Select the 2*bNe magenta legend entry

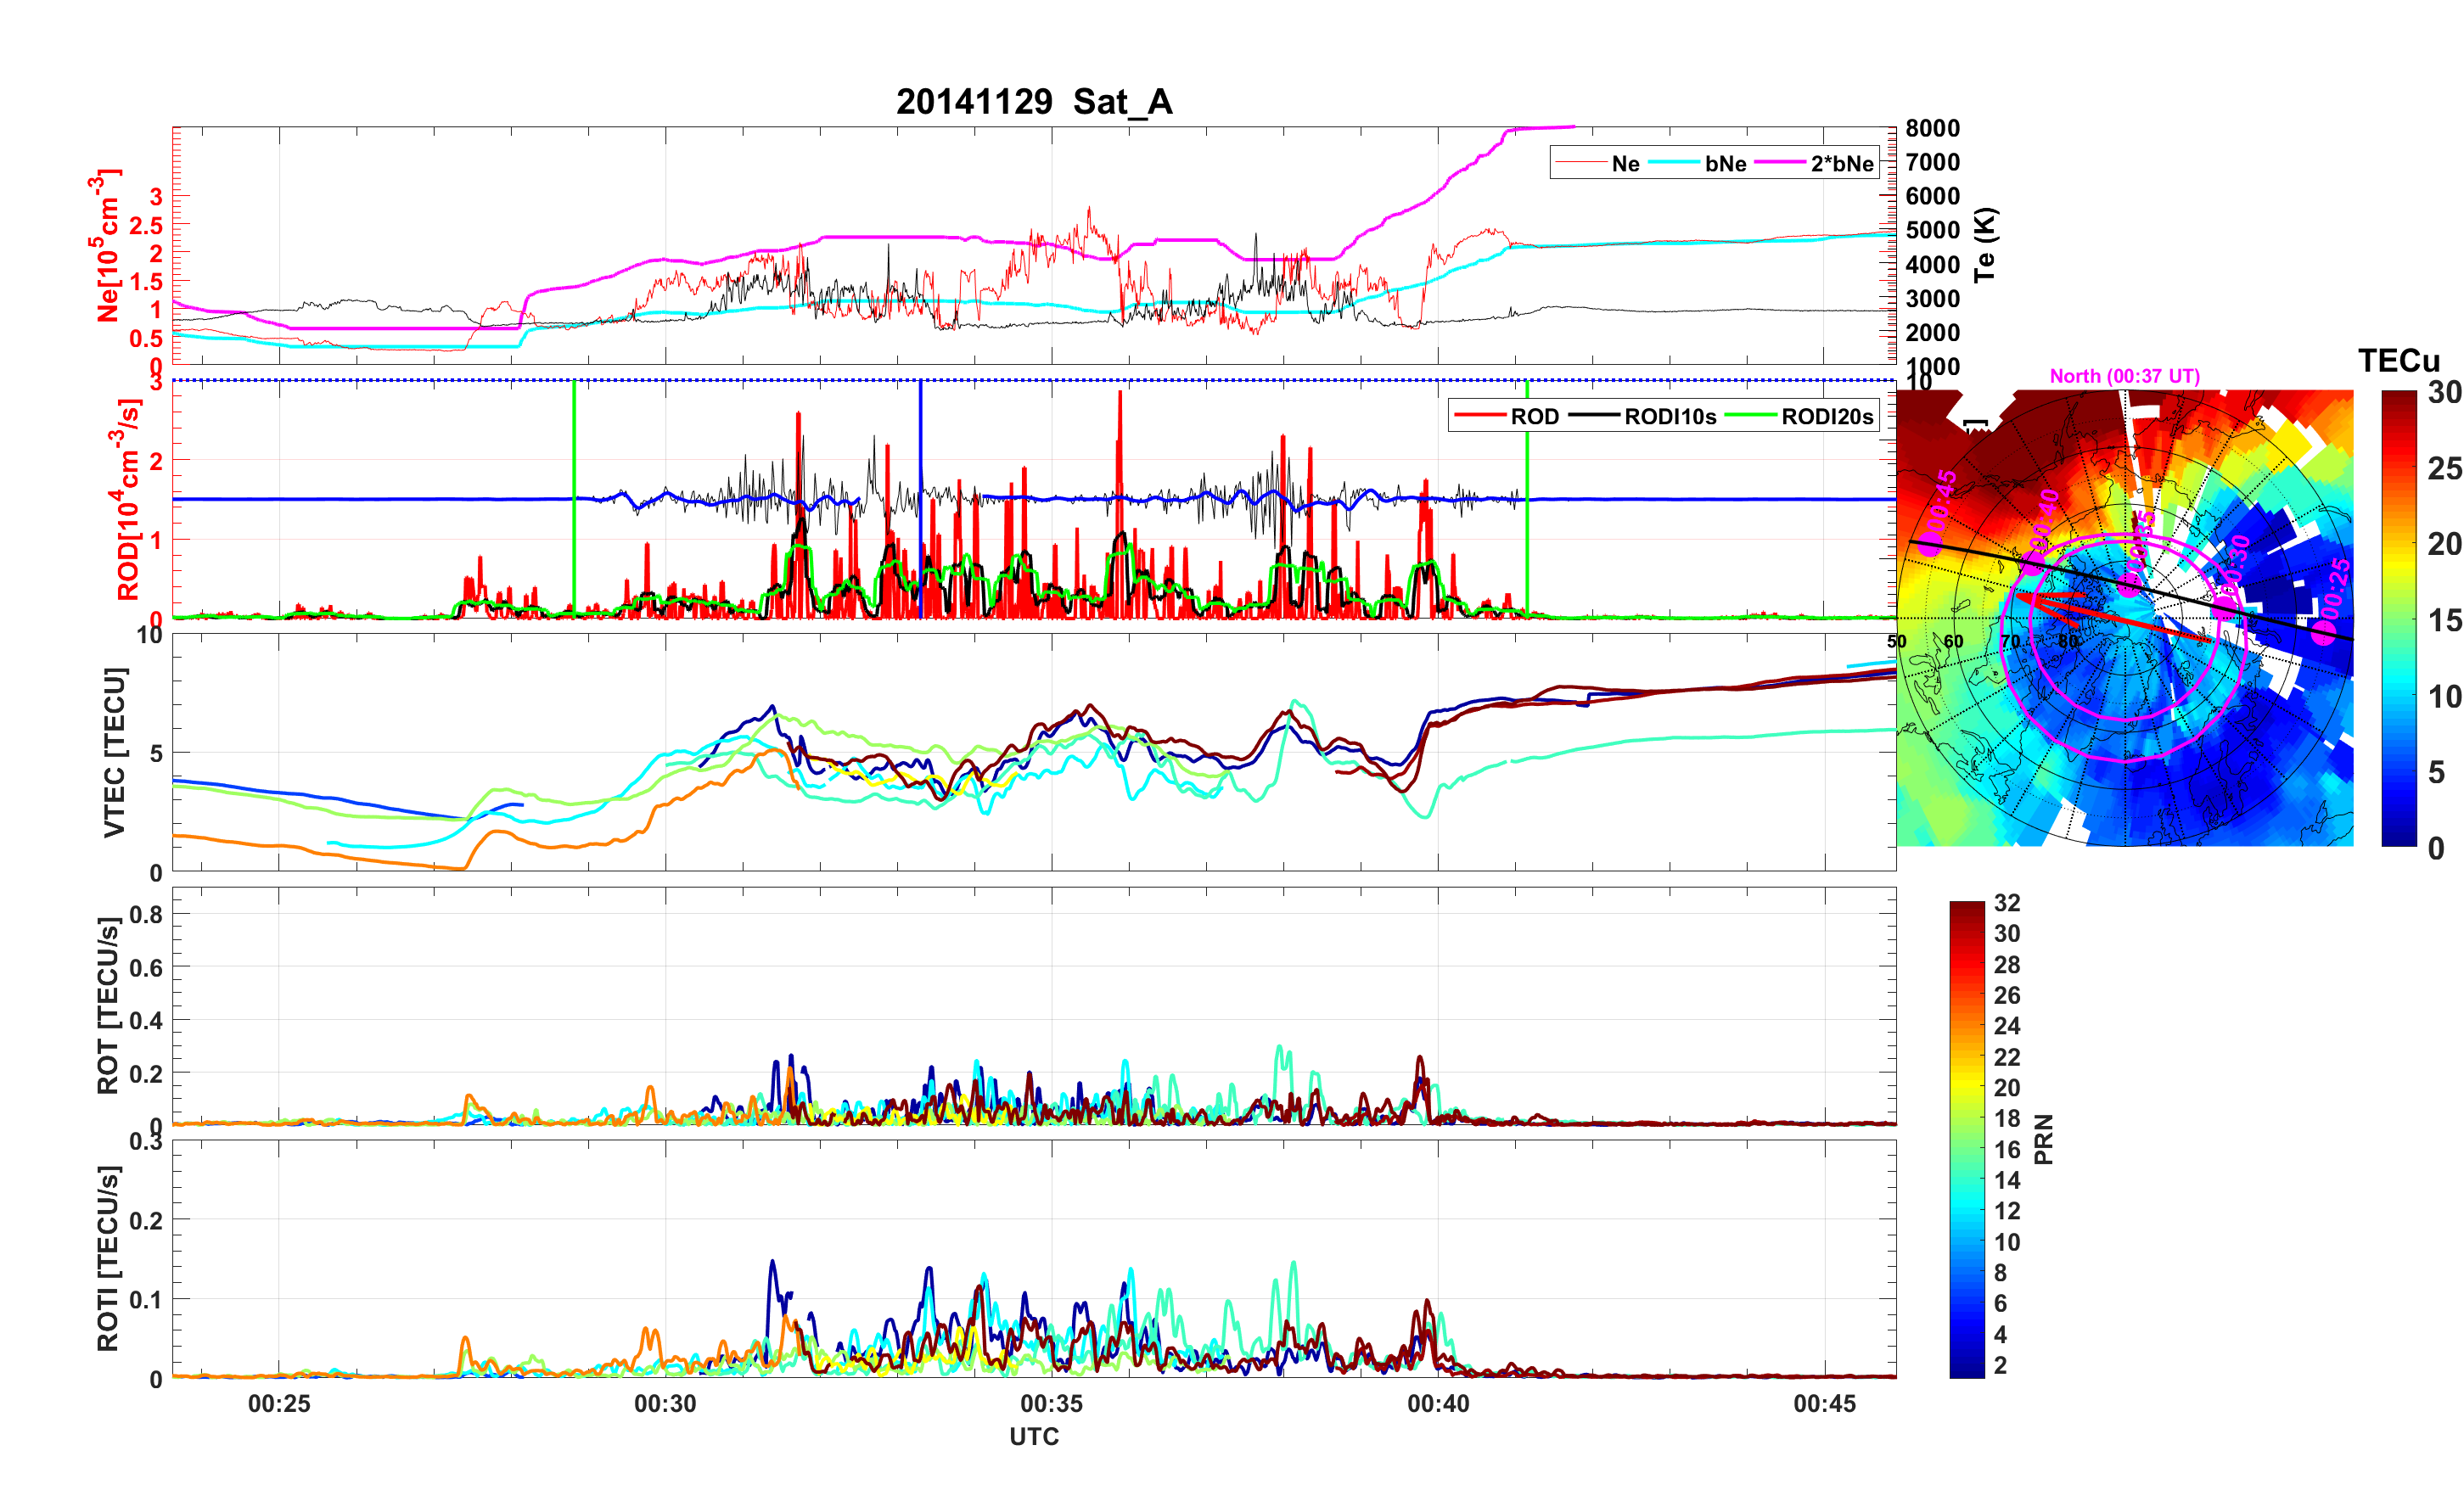[1841, 164]
